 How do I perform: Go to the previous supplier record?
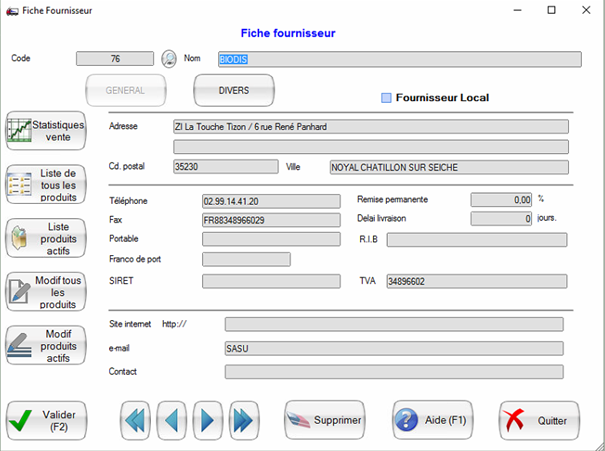tap(173, 419)
